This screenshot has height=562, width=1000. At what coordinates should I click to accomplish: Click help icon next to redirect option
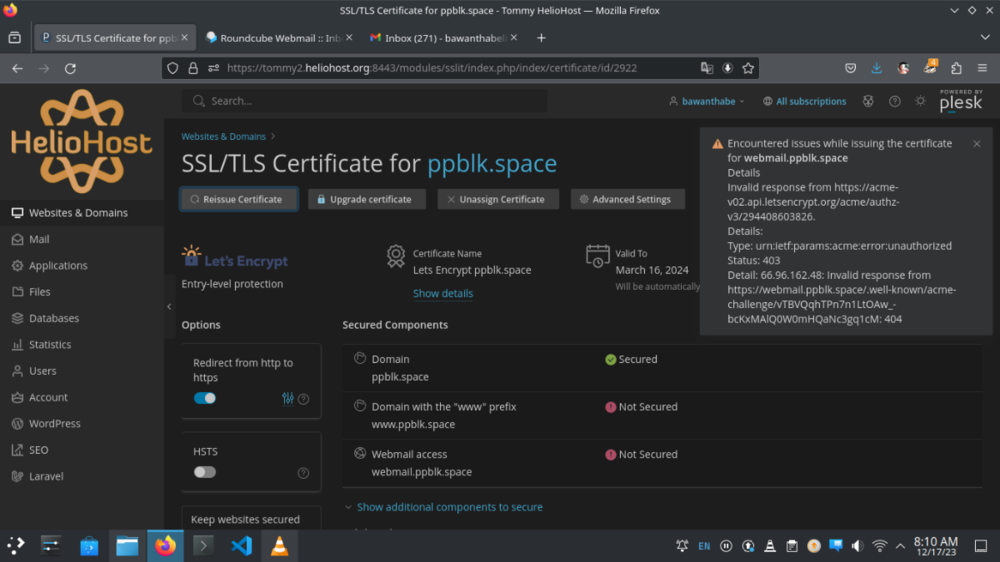tap(304, 399)
